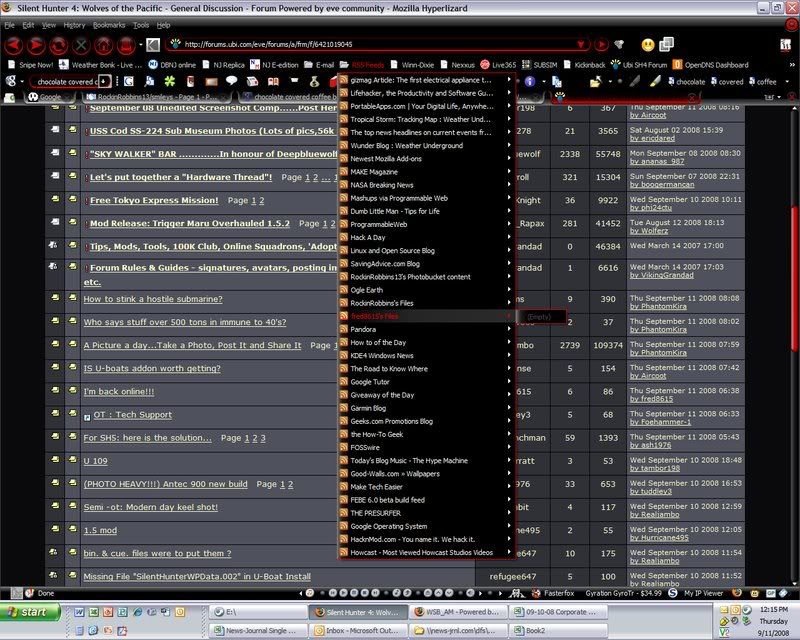Click the chocolate covered search box
Image resolution: width=800 pixels, height=640 pixels.
[65, 82]
